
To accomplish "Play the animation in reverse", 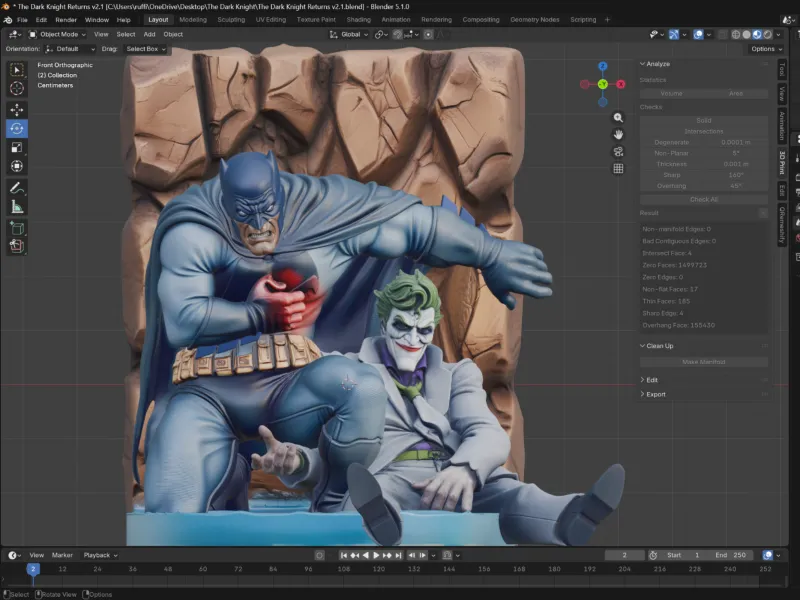I will point(365,555).
